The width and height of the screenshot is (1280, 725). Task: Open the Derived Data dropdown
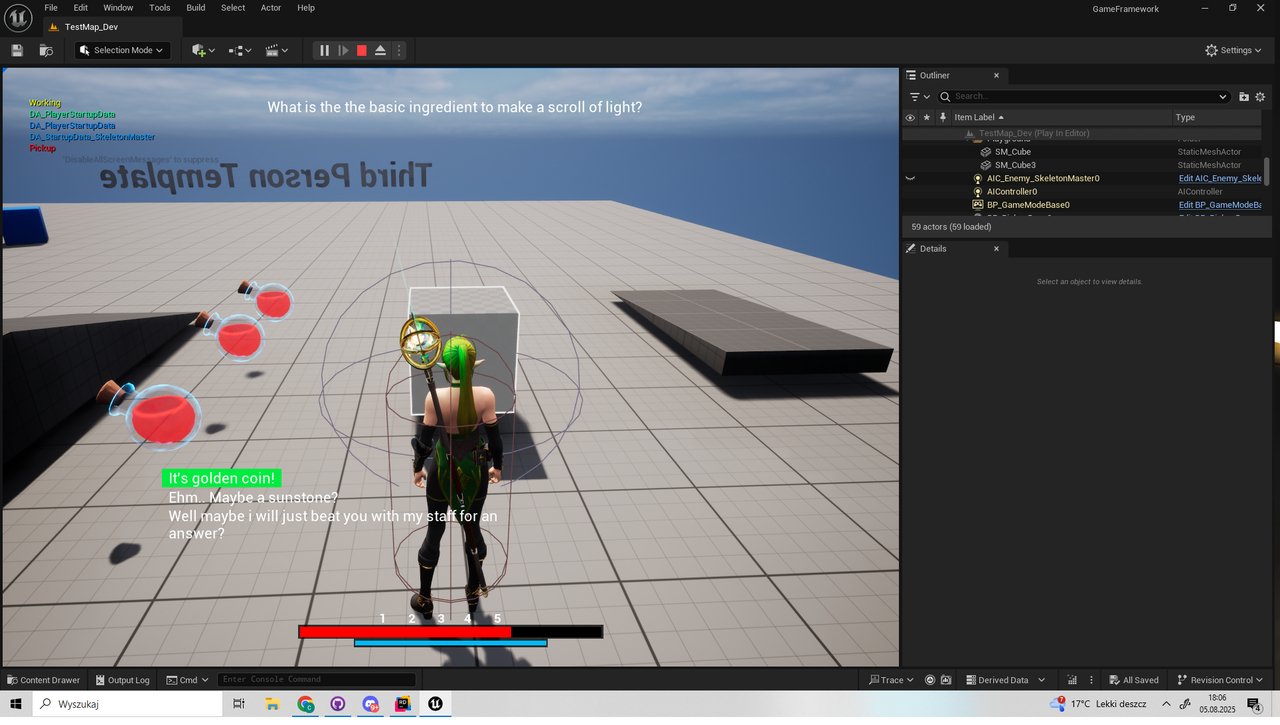1003,680
